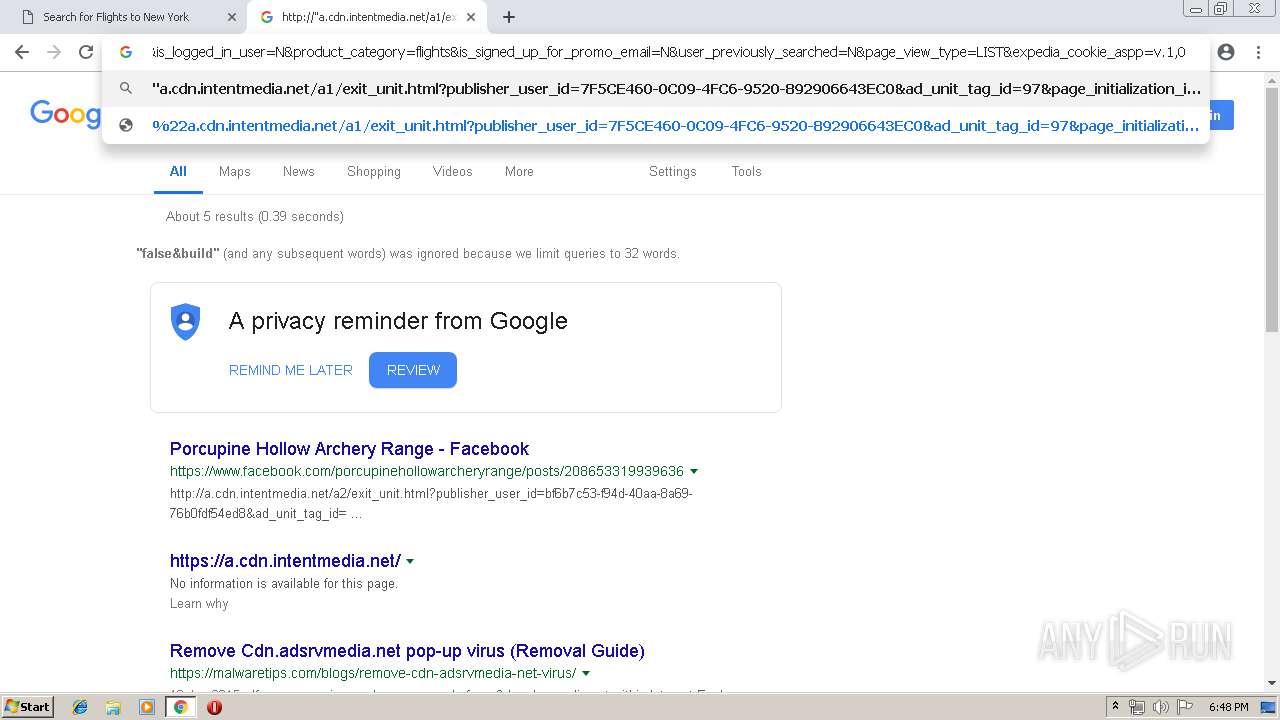Expand dropdown arrow beside a.cdn.intentmedia.net result

[410, 562]
